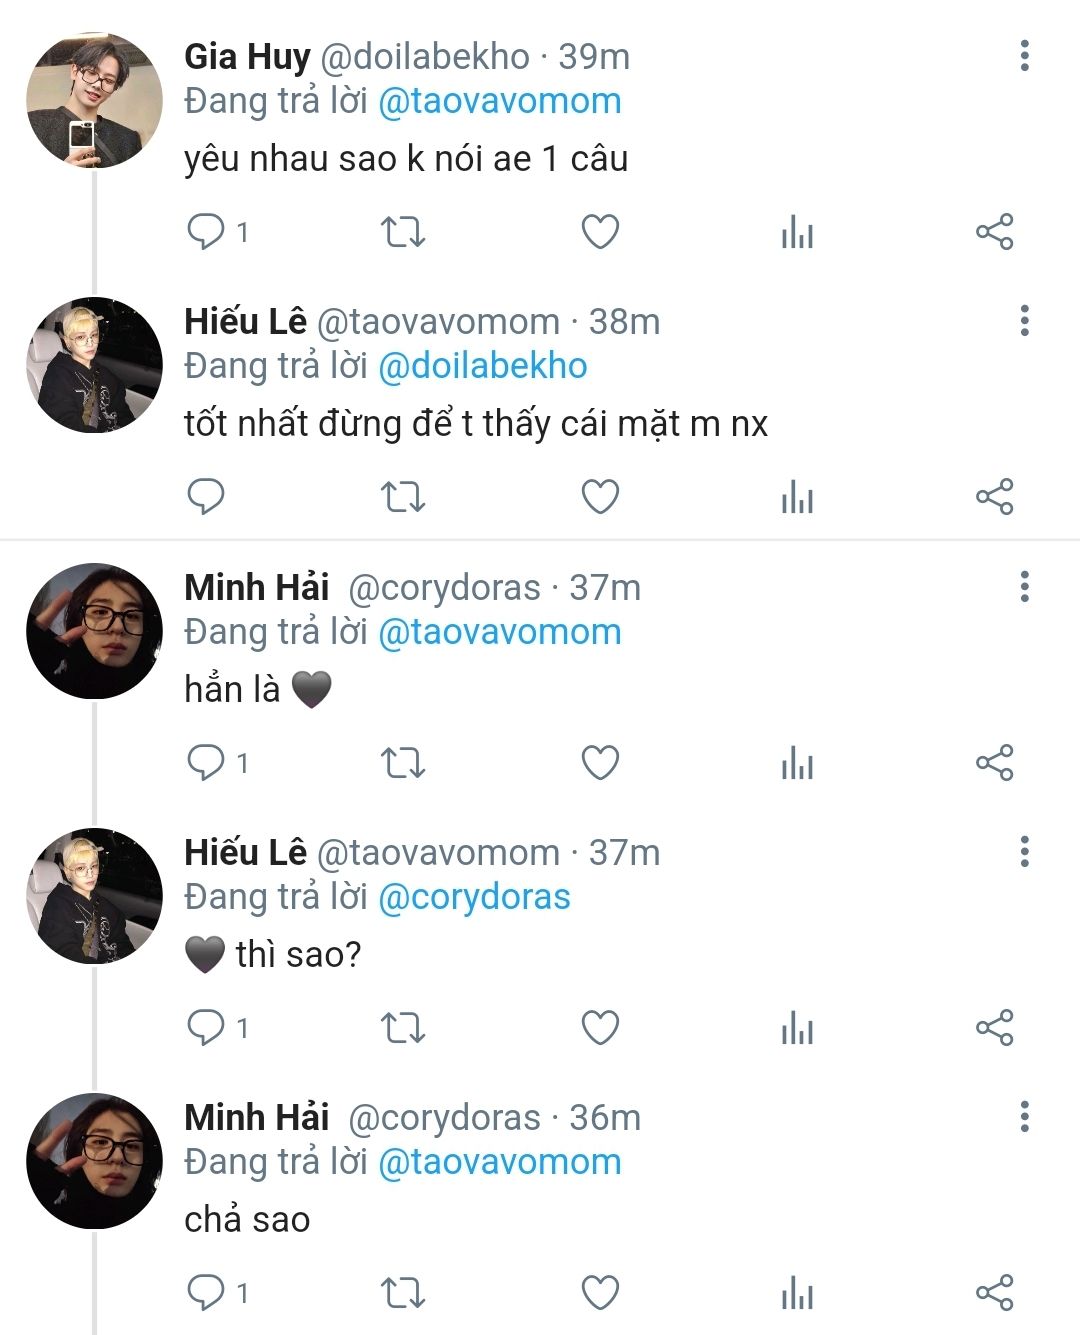Open more options on Gia Huy's tweet
The image size is (1080, 1335).
[1024, 56]
